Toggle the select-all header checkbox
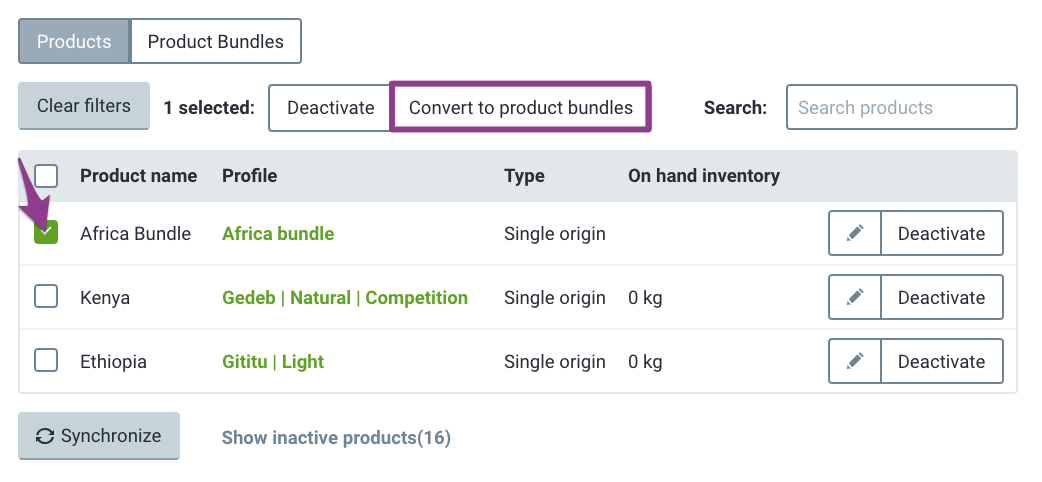This screenshot has height=482, width=1042. coord(46,176)
